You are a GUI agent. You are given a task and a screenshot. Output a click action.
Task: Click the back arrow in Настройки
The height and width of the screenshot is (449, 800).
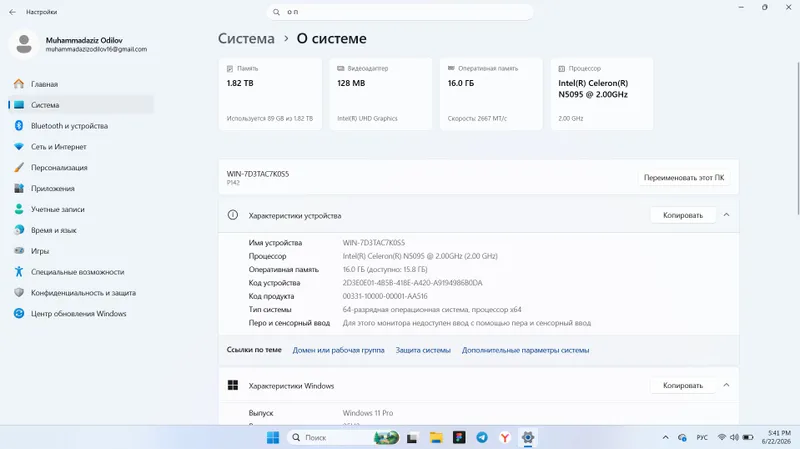click(x=12, y=12)
